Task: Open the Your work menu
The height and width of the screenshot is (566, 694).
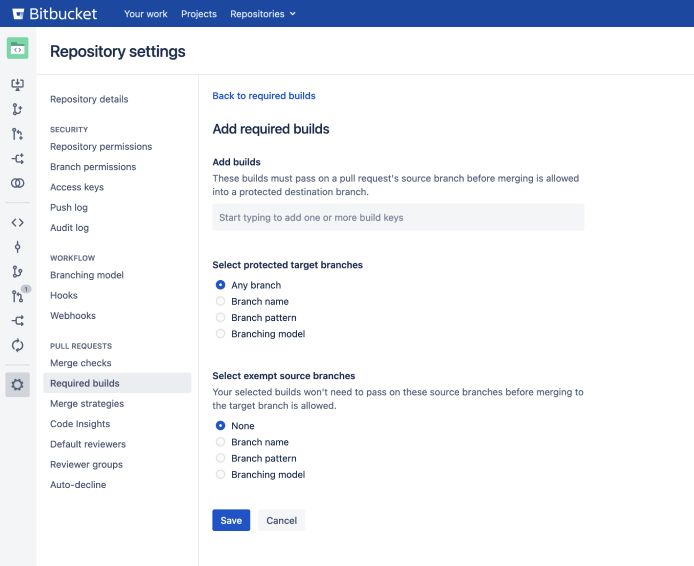Action: pyautogui.click(x=146, y=14)
